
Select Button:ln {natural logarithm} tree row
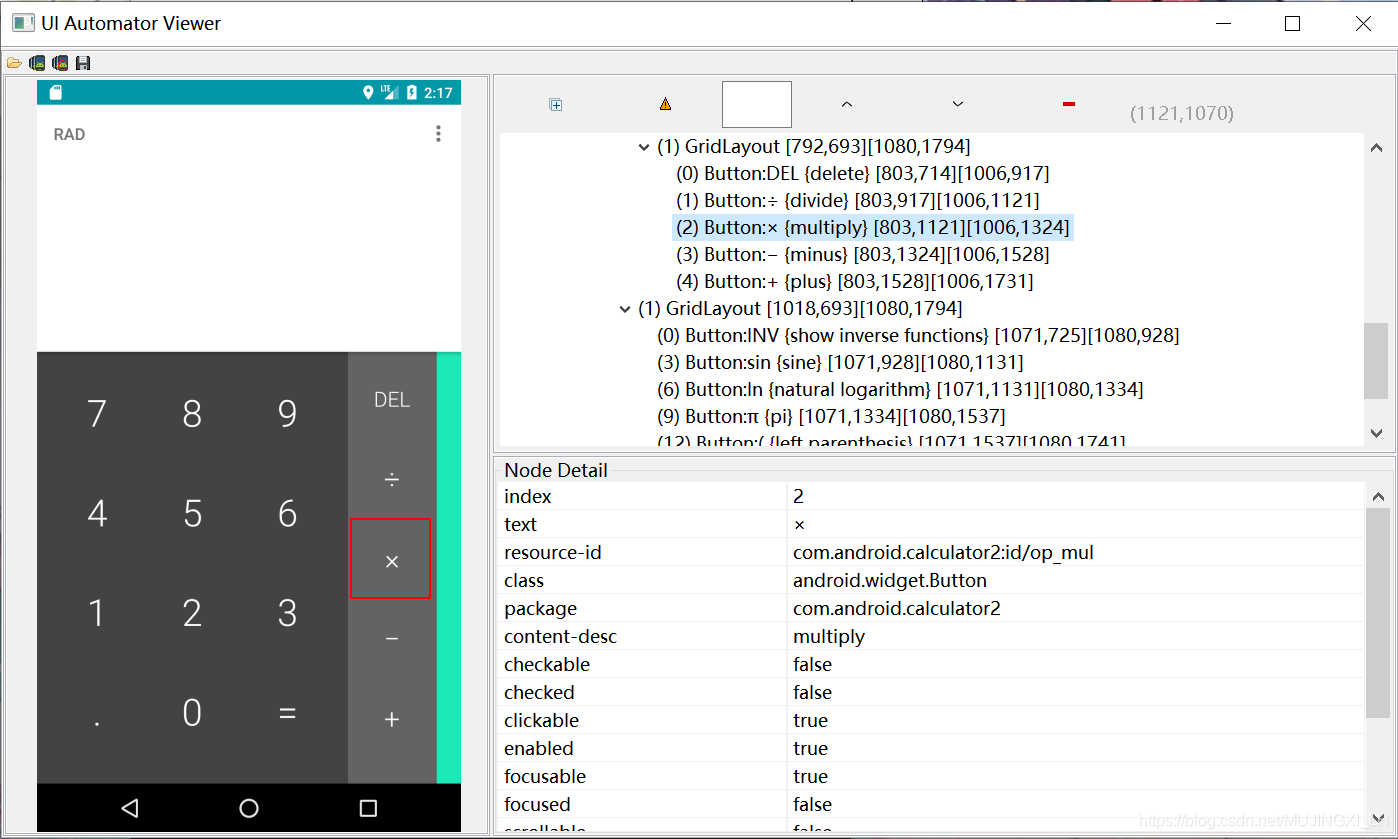tap(900, 389)
